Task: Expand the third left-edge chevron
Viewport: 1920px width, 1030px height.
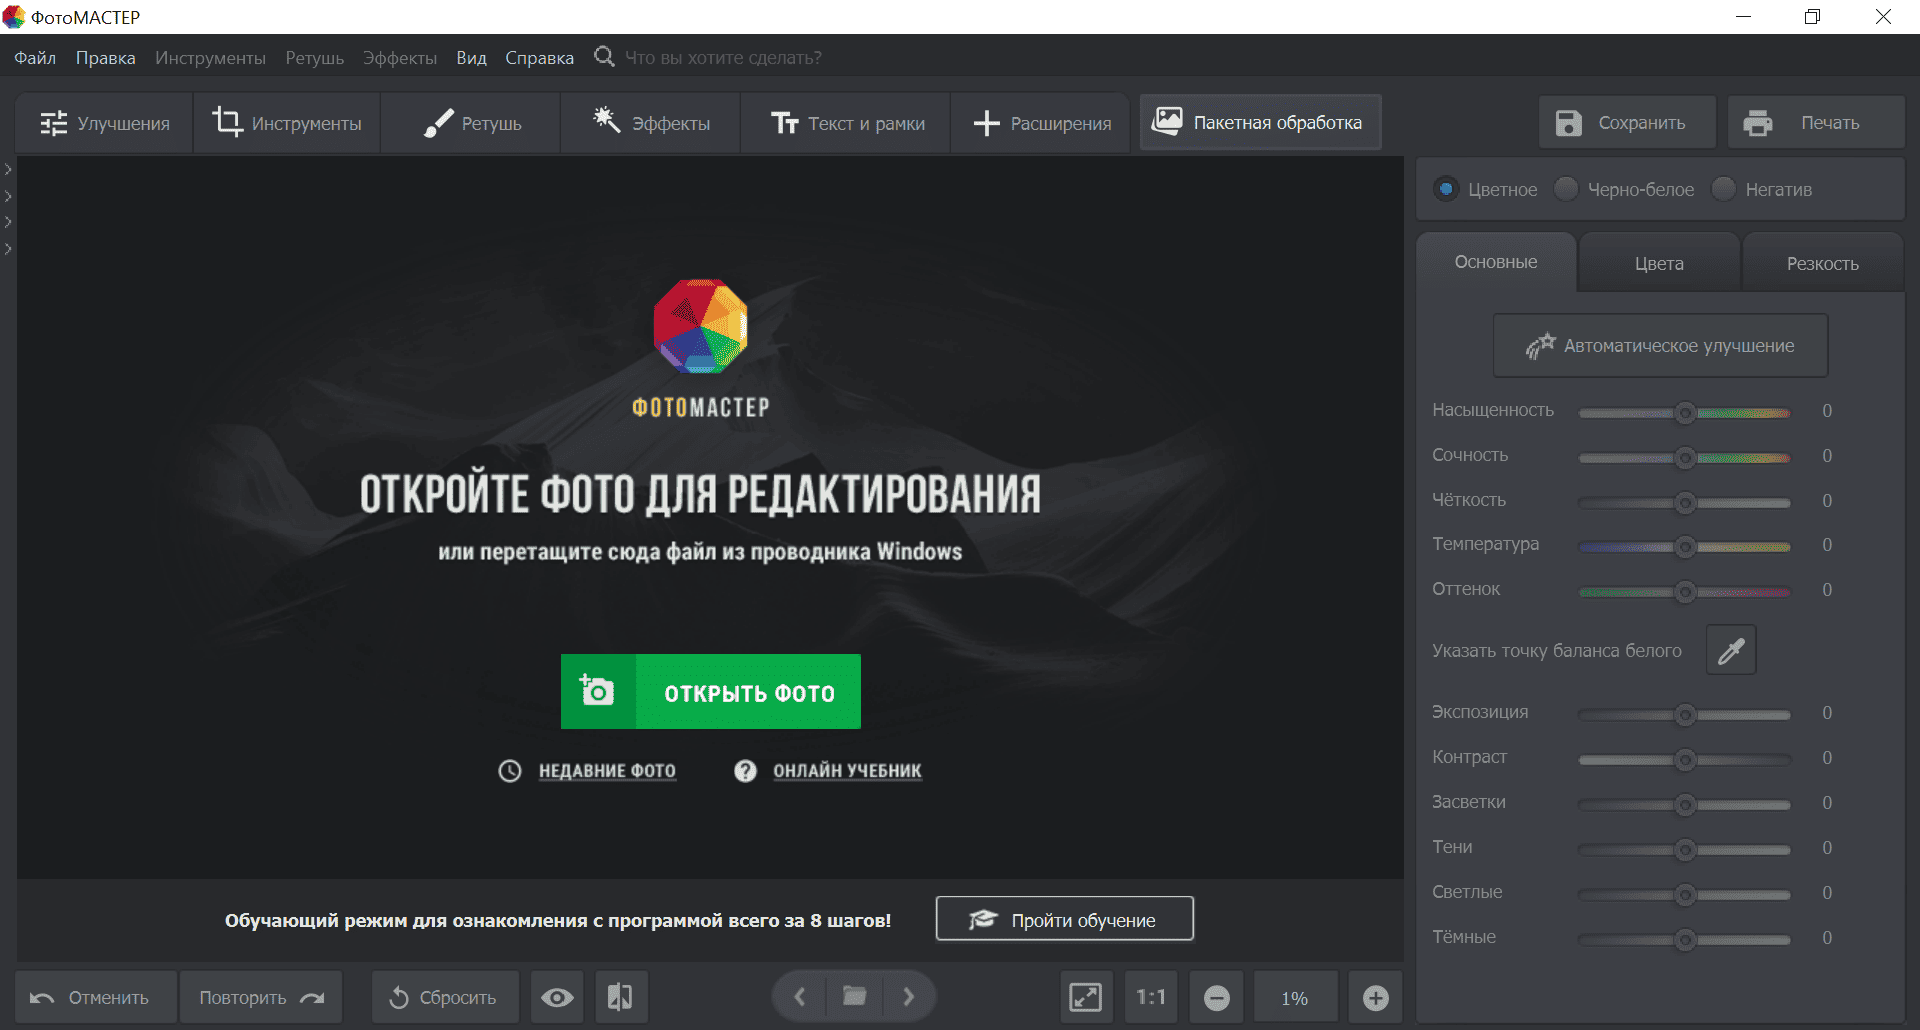Action: coord(8,222)
